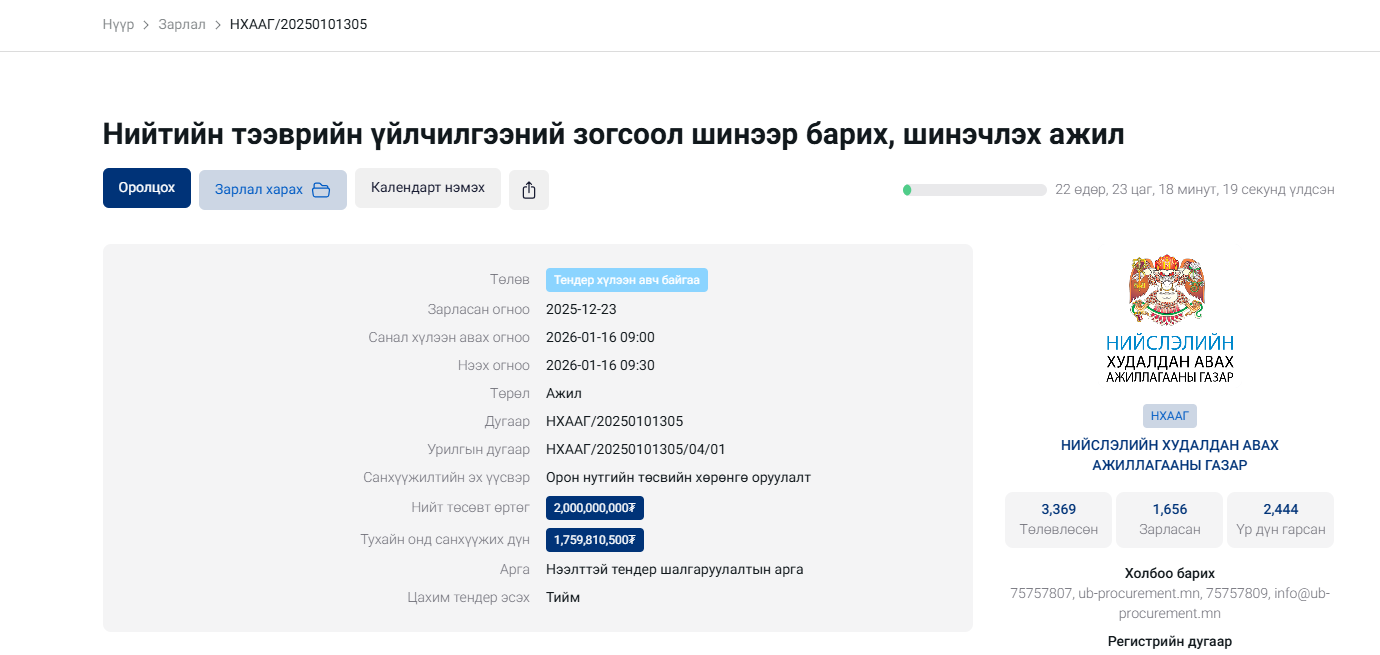Click the 2,000,000,000₮ total budget badge
Screen dimensions: 1380x655
pyautogui.click(x=595, y=508)
